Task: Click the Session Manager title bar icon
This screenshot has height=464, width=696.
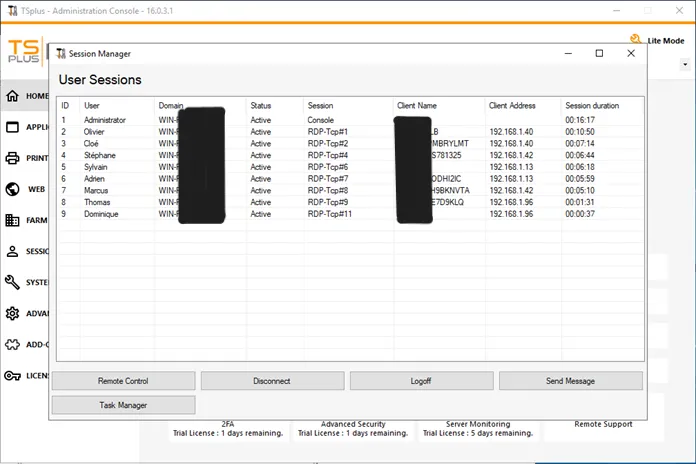Action: [x=61, y=54]
